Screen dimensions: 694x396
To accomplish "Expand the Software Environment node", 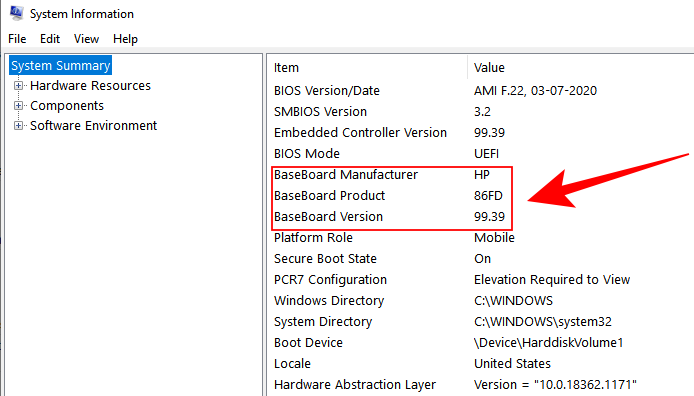I will [x=18, y=126].
